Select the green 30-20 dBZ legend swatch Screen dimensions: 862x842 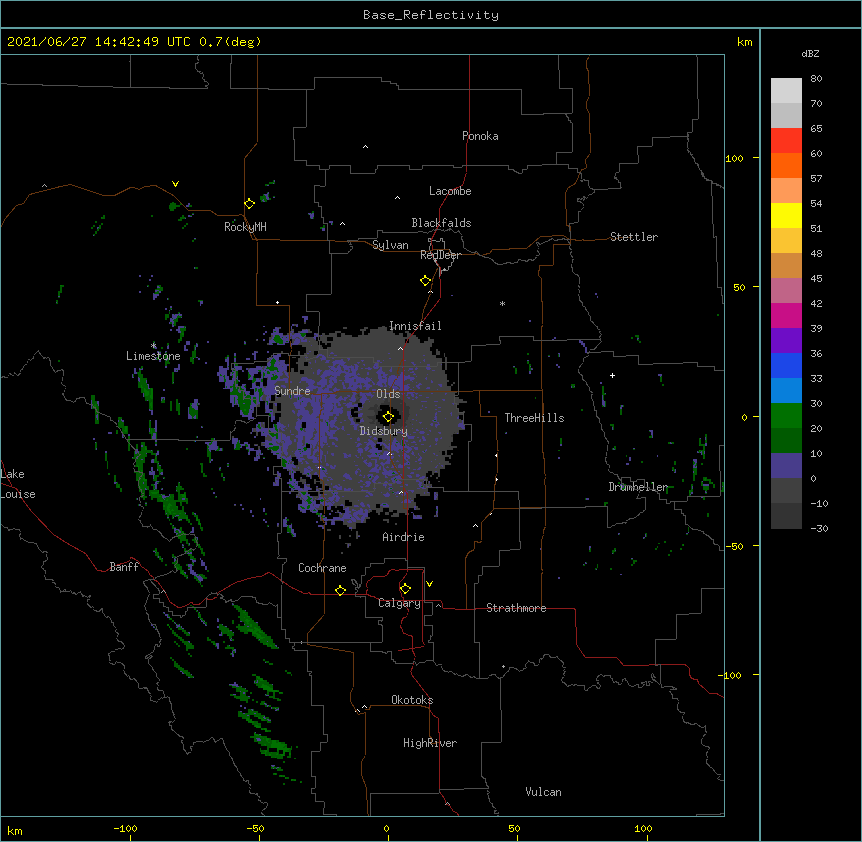pos(786,416)
